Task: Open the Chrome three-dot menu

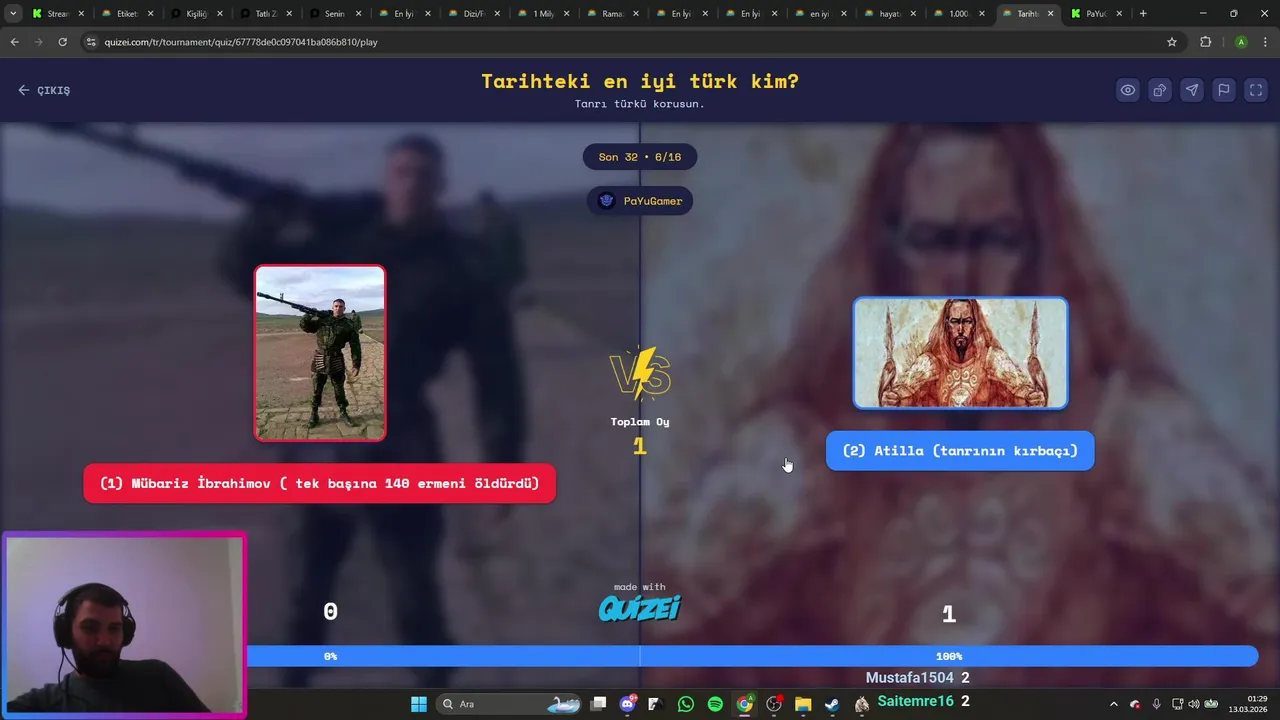Action: [1266, 42]
